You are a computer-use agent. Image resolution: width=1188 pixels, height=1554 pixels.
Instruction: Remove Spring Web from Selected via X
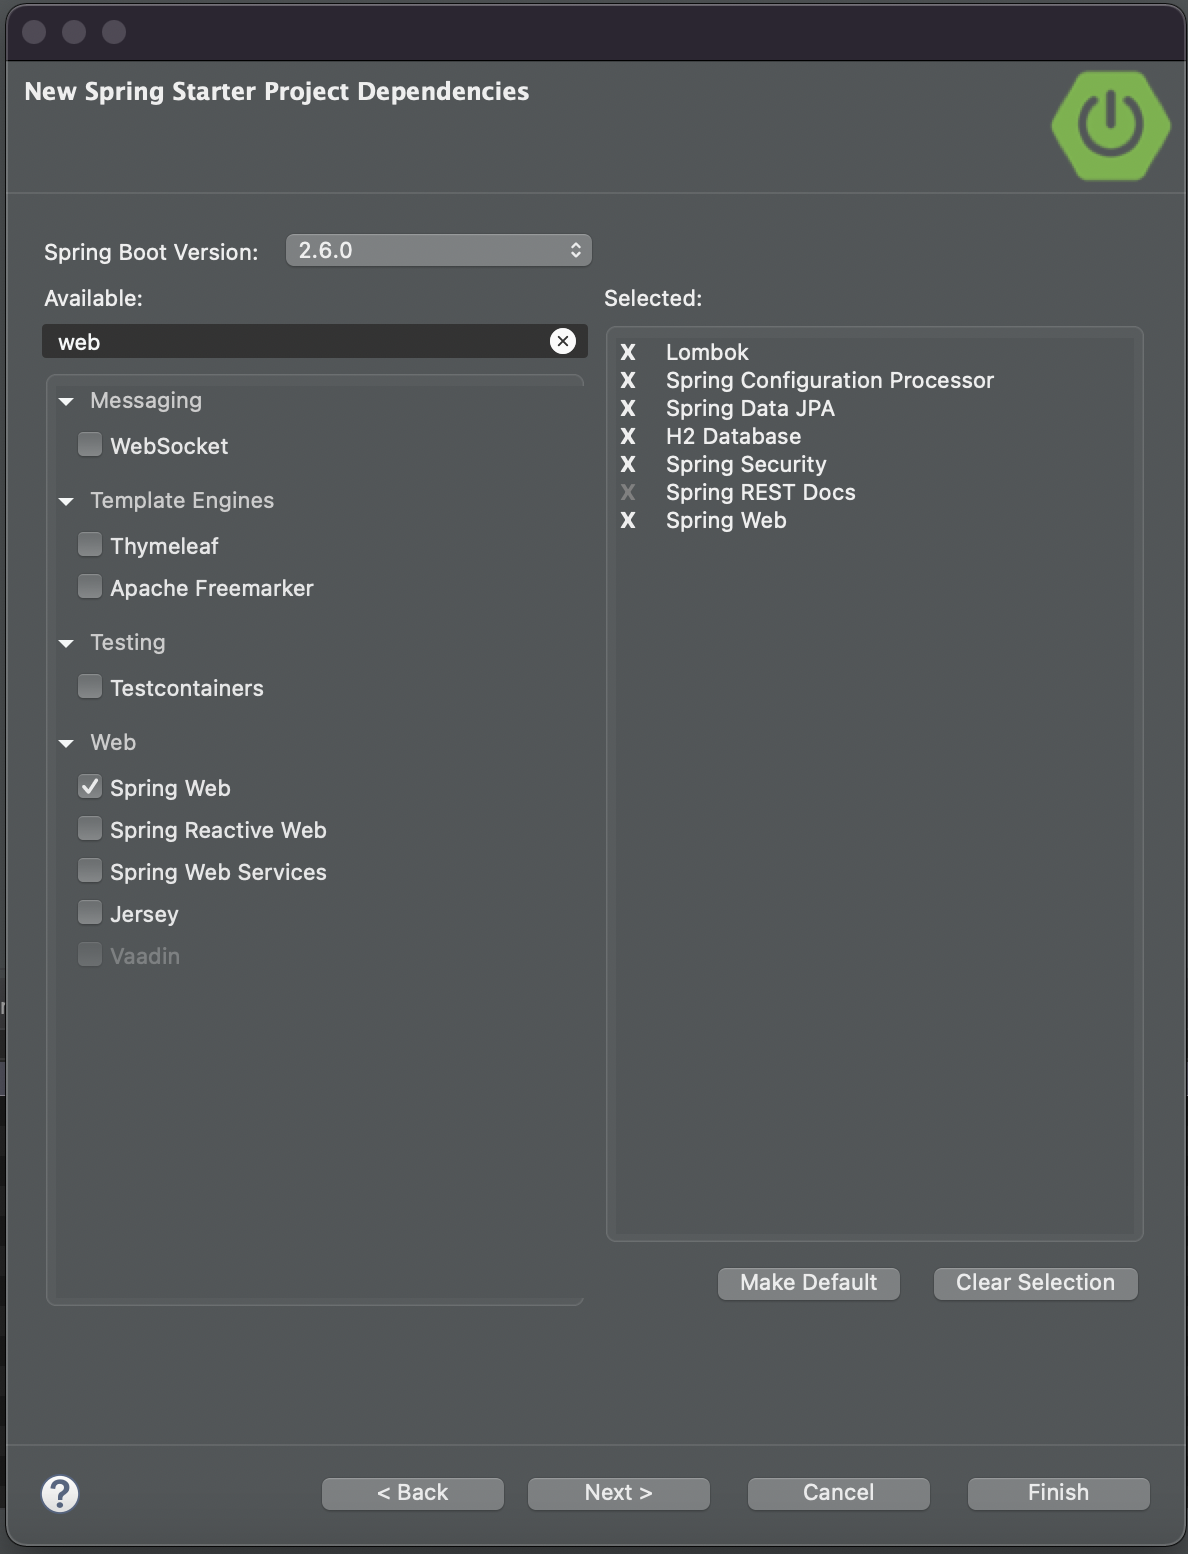click(628, 520)
